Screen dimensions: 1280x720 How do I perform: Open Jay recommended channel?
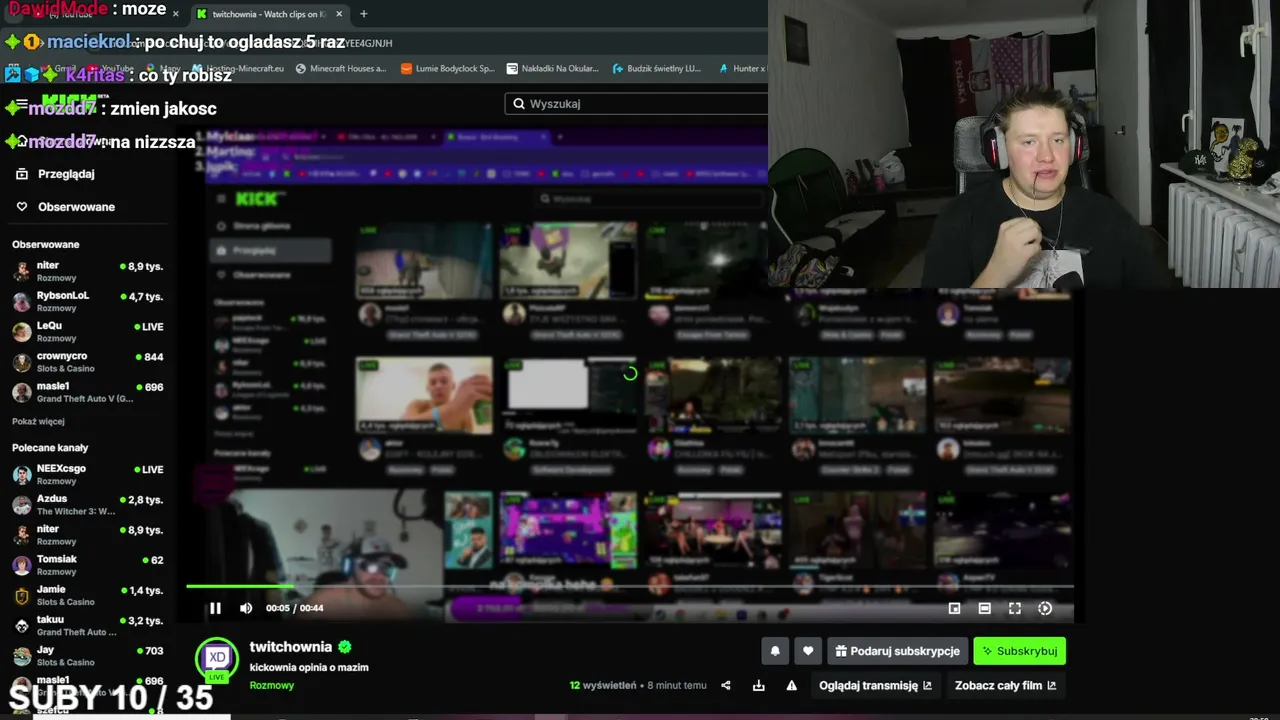tap(87, 655)
